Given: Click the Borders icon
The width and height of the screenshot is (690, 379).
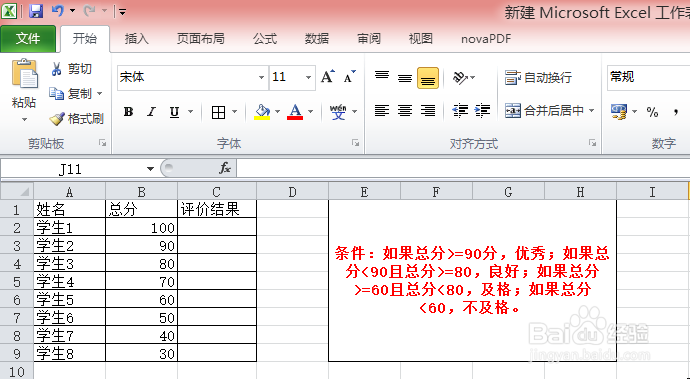Looking at the screenshot, I should click(x=218, y=112).
